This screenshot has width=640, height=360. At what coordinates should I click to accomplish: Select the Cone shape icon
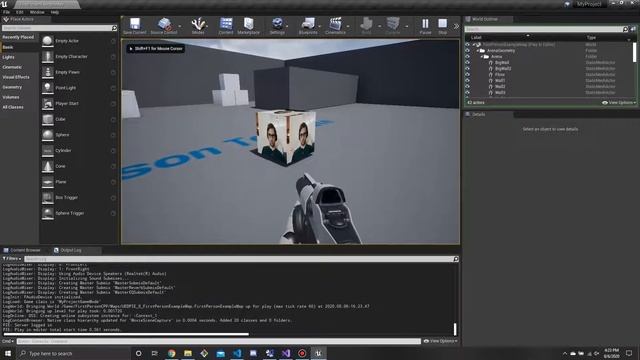[x=48, y=166]
